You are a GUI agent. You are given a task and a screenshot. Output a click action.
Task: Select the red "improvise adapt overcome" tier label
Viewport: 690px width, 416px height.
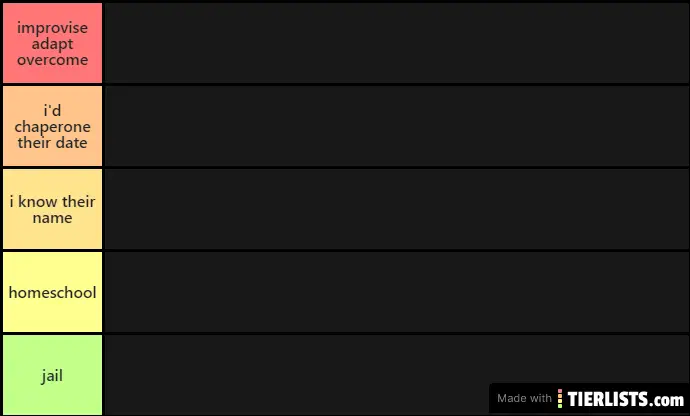click(x=52, y=43)
